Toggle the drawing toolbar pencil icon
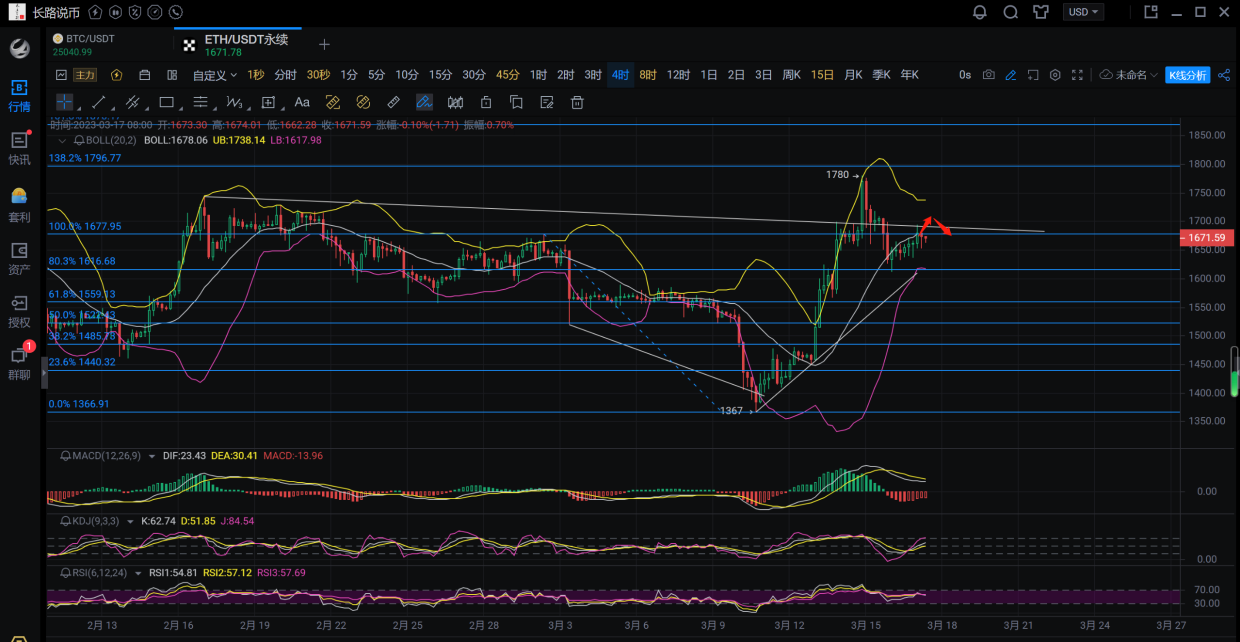The width and height of the screenshot is (1240, 642). (x=1011, y=75)
